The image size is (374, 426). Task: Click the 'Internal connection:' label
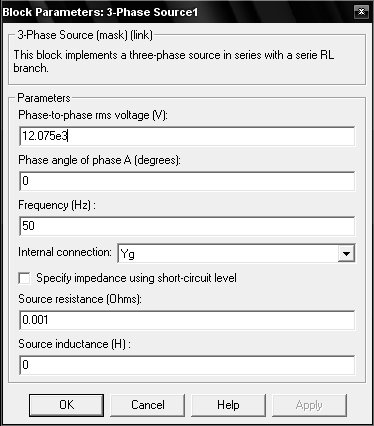(x=65, y=252)
